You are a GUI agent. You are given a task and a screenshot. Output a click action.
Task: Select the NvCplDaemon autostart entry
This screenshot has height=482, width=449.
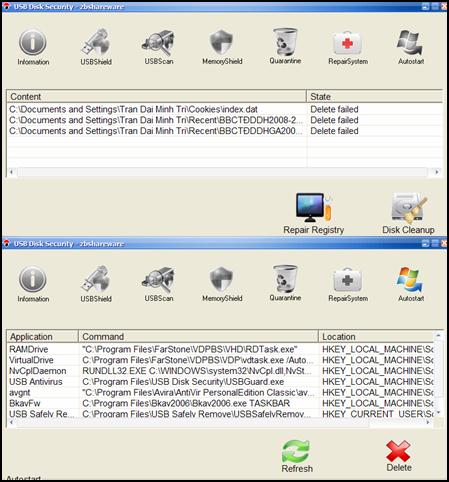[220, 371]
